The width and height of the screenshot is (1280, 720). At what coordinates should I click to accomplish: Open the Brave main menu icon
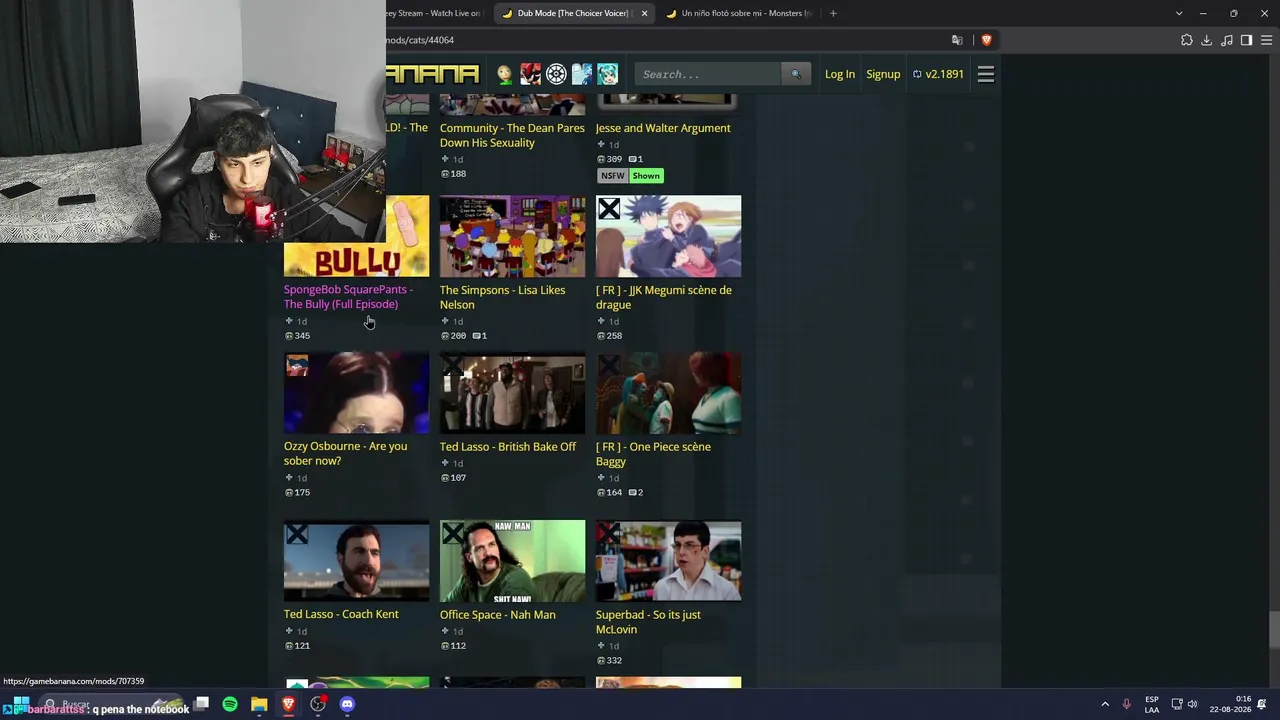(1266, 40)
